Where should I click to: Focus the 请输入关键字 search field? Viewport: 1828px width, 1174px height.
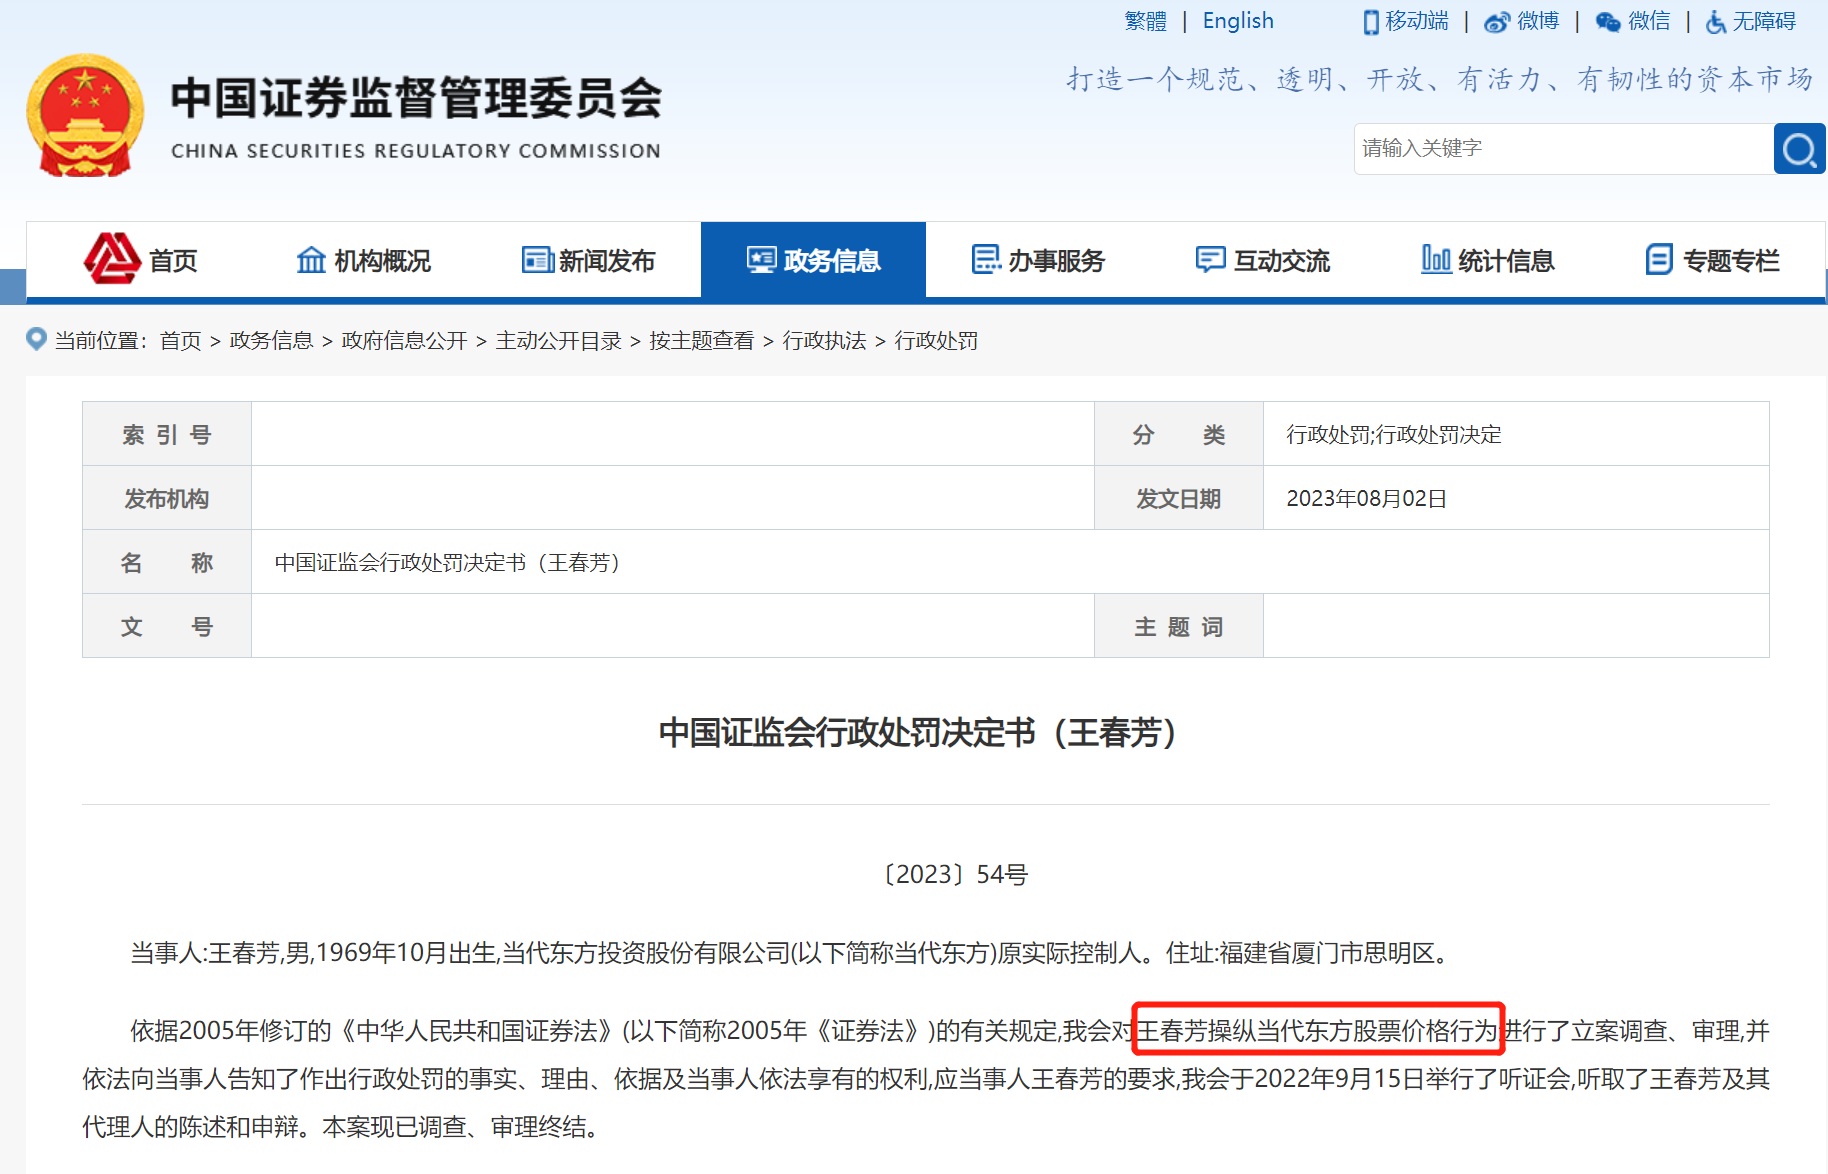tap(1564, 149)
